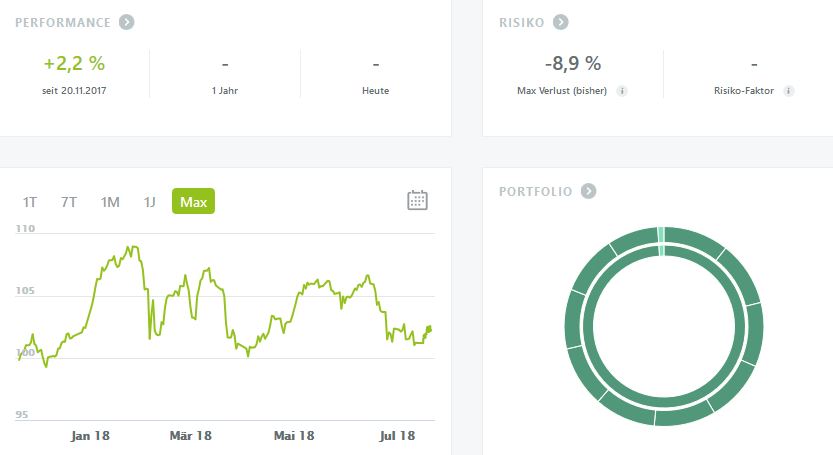Select light green top segment of outer ring
Viewport: 833px width, 455px height.
click(x=662, y=234)
